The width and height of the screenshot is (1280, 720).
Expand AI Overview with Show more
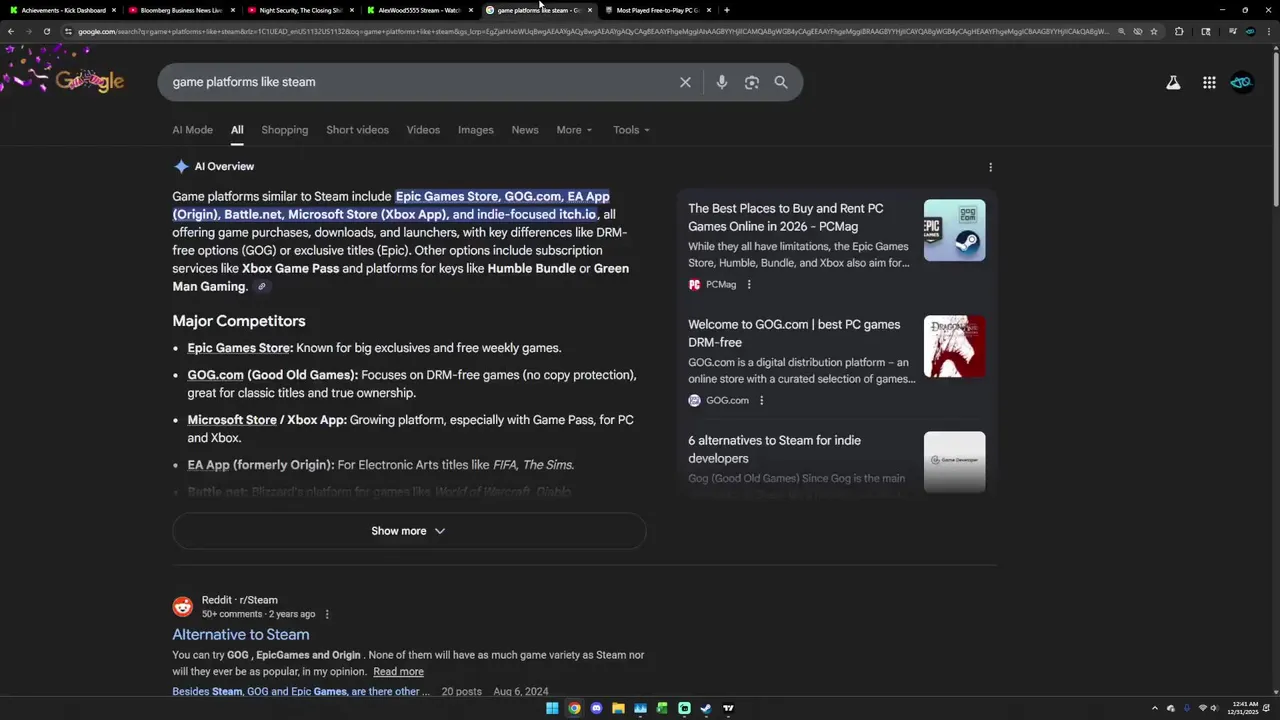[x=409, y=531]
